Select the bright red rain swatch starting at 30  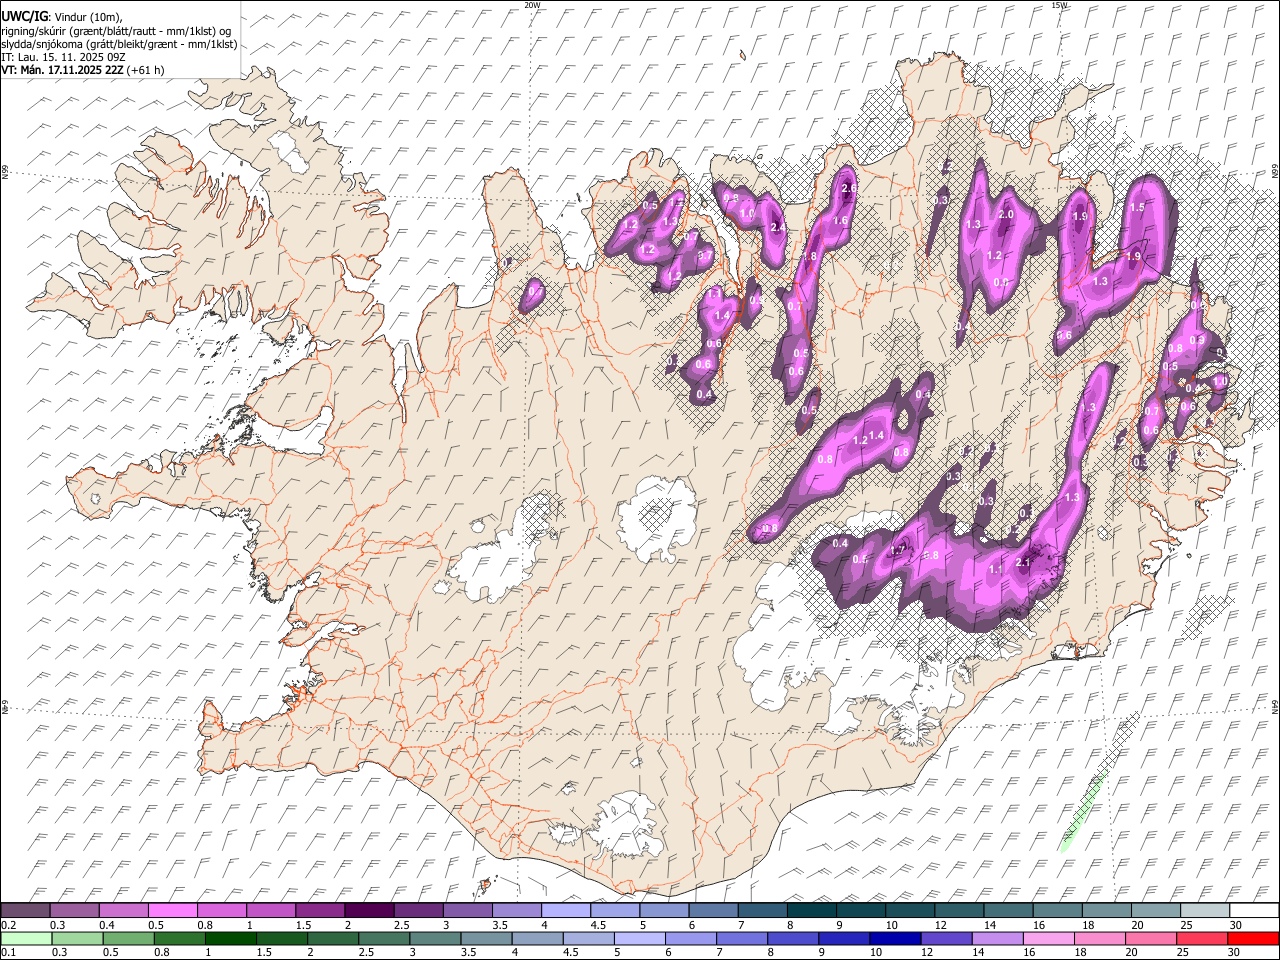coord(1253,938)
